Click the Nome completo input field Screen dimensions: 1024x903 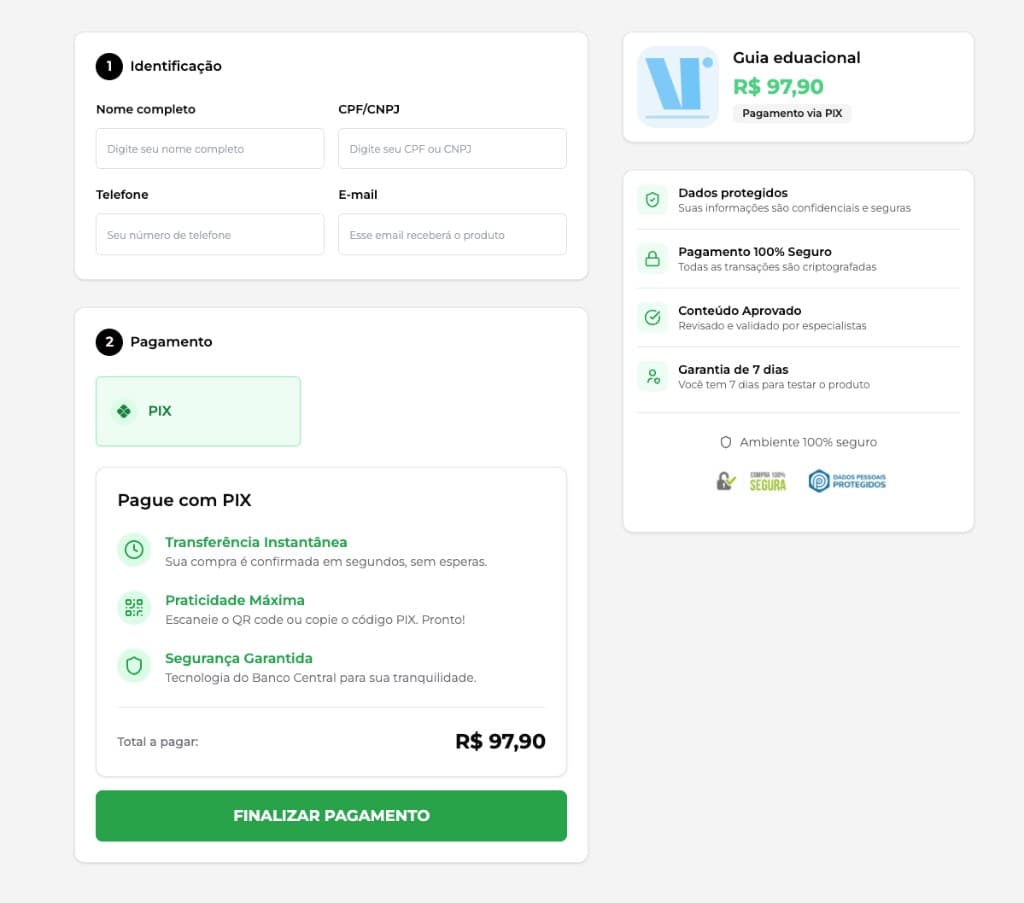210,149
